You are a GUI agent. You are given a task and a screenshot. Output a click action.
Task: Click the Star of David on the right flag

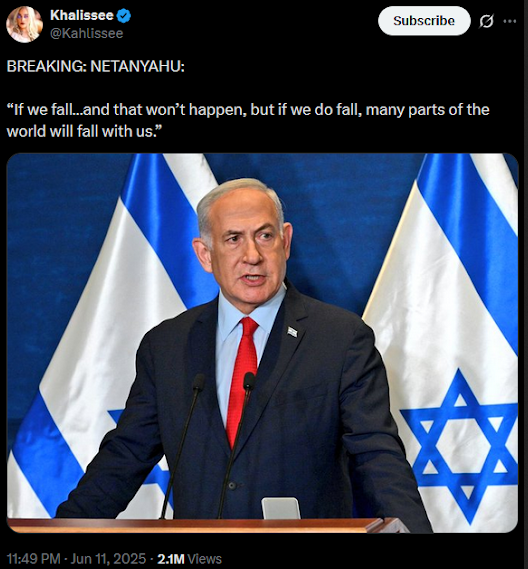[459, 446]
